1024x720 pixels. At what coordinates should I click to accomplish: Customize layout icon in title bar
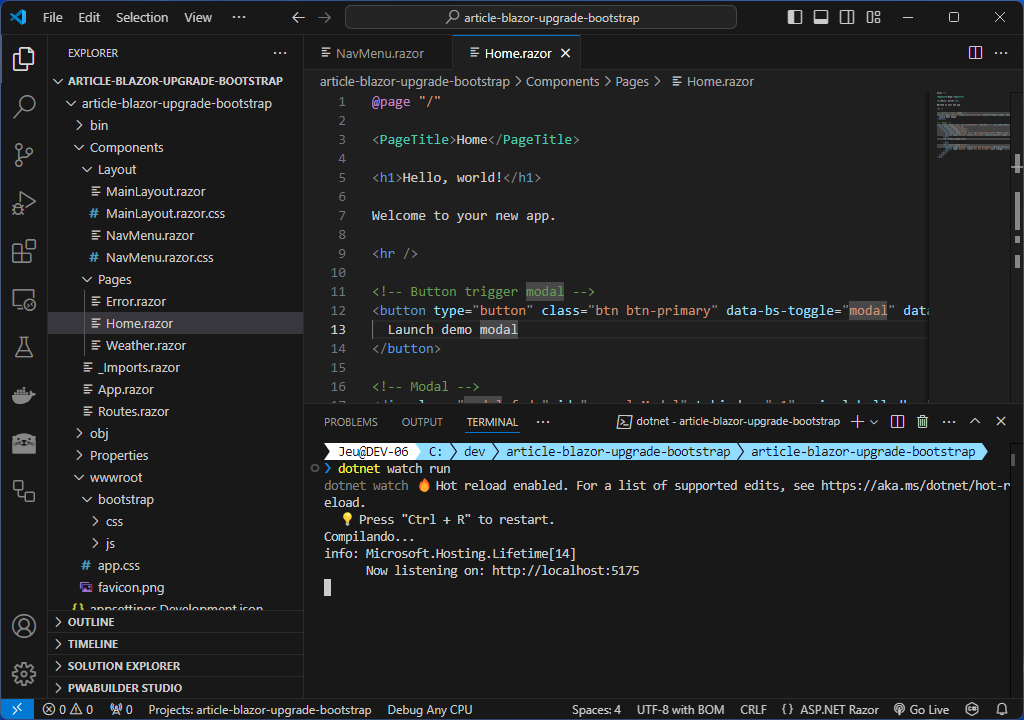coord(874,18)
